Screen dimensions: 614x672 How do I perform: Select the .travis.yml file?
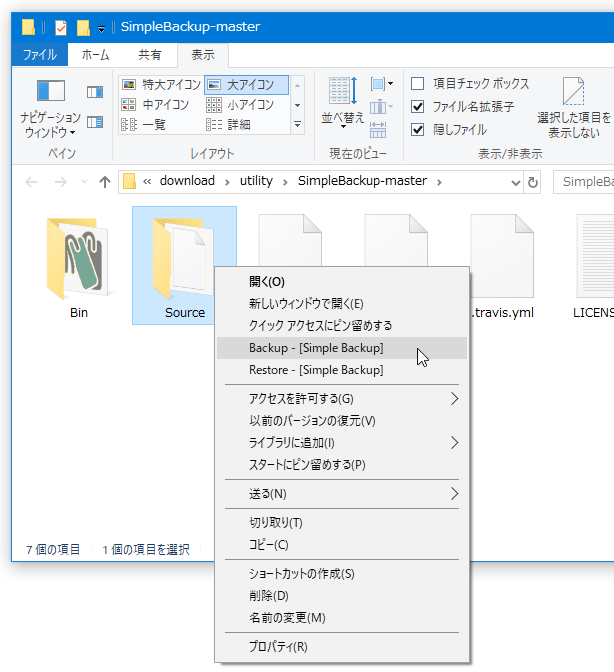[502, 267]
